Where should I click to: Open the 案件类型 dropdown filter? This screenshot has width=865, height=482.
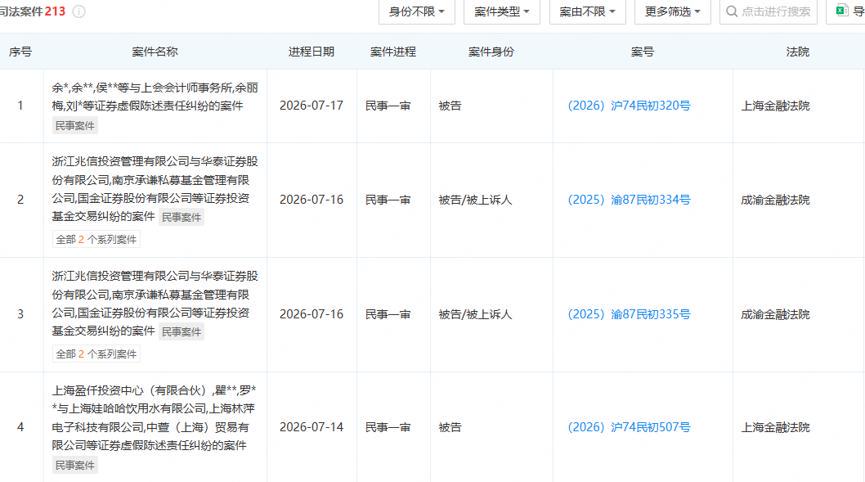pyautogui.click(x=501, y=12)
